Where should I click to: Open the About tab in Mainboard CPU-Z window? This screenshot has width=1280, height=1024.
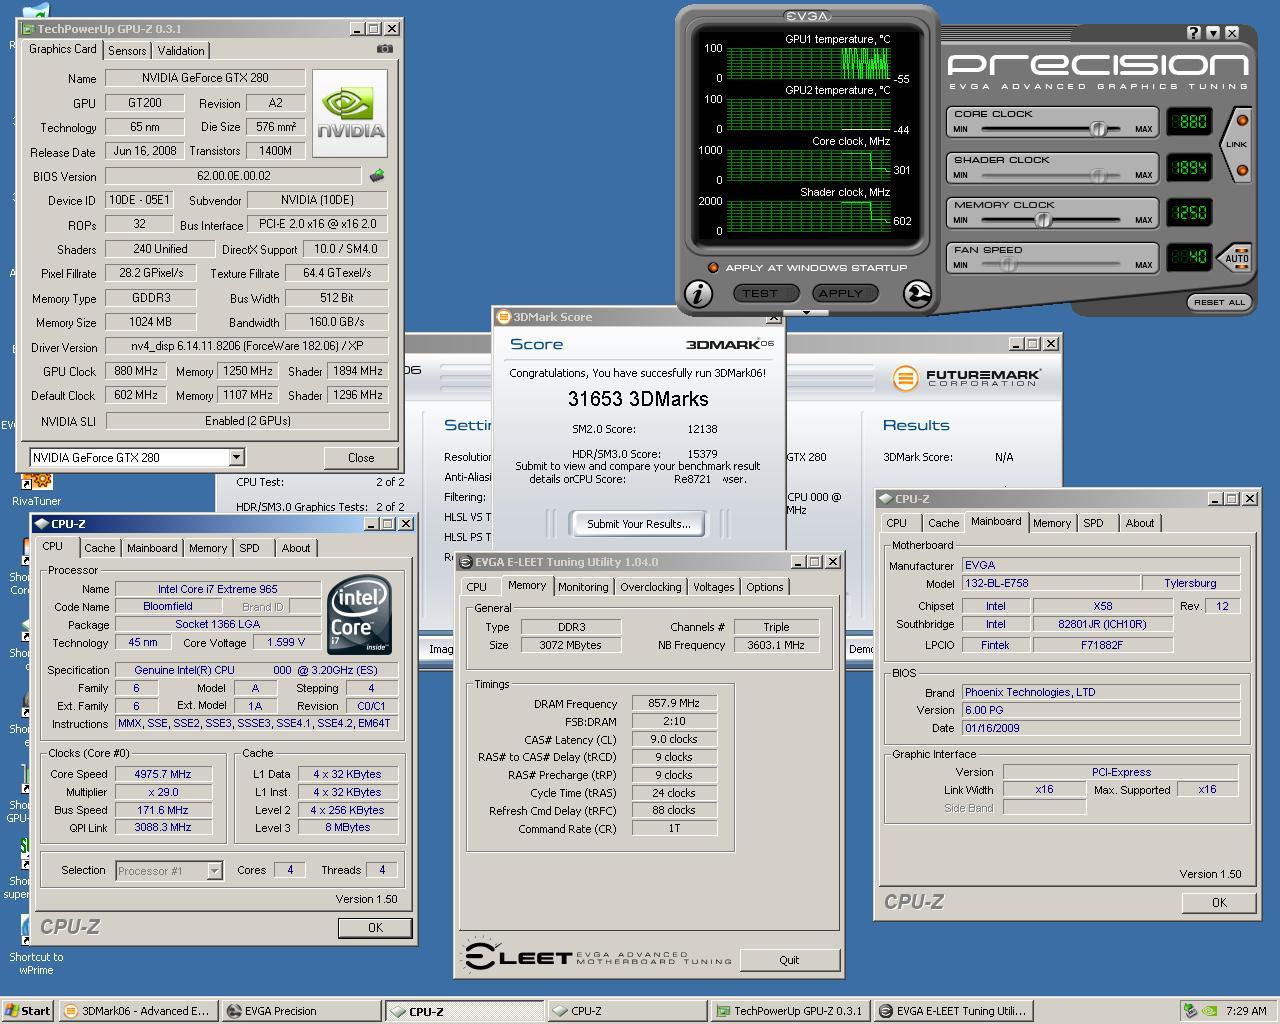(1139, 523)
